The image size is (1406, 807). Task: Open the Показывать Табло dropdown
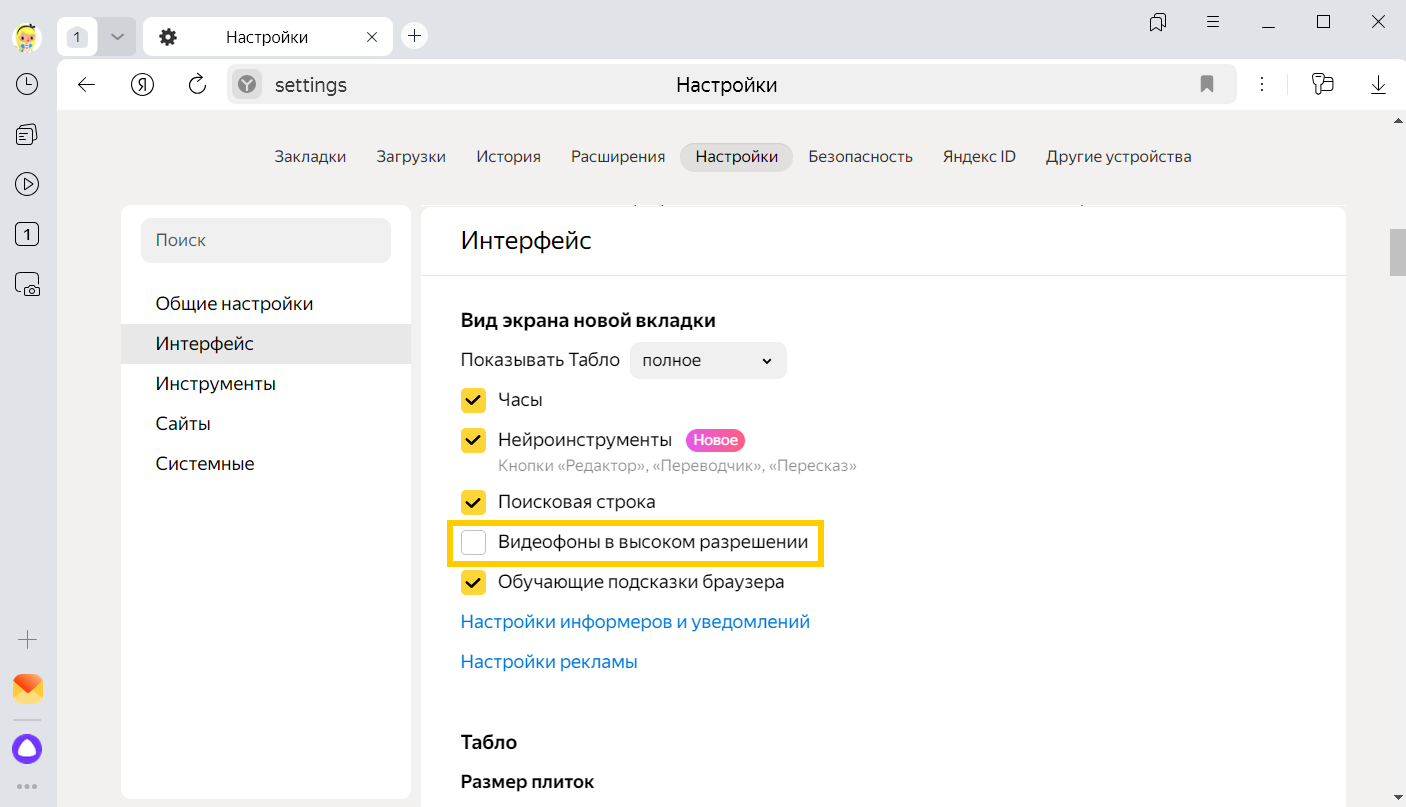click(x=708, y=360)
